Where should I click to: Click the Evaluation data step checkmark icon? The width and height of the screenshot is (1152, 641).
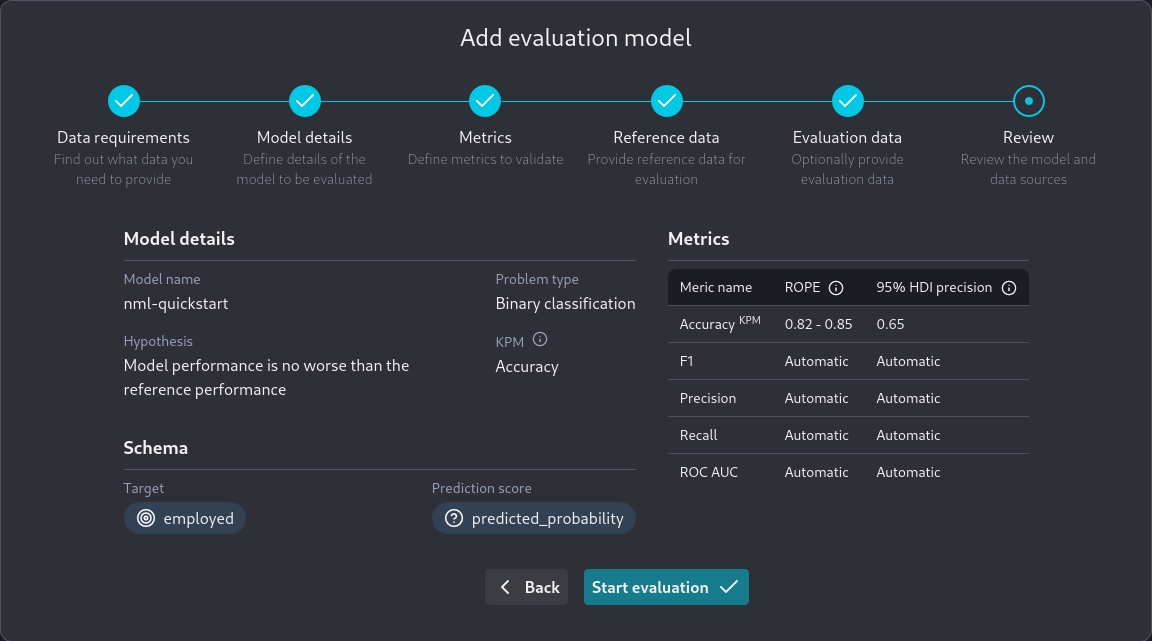[848, 101]
